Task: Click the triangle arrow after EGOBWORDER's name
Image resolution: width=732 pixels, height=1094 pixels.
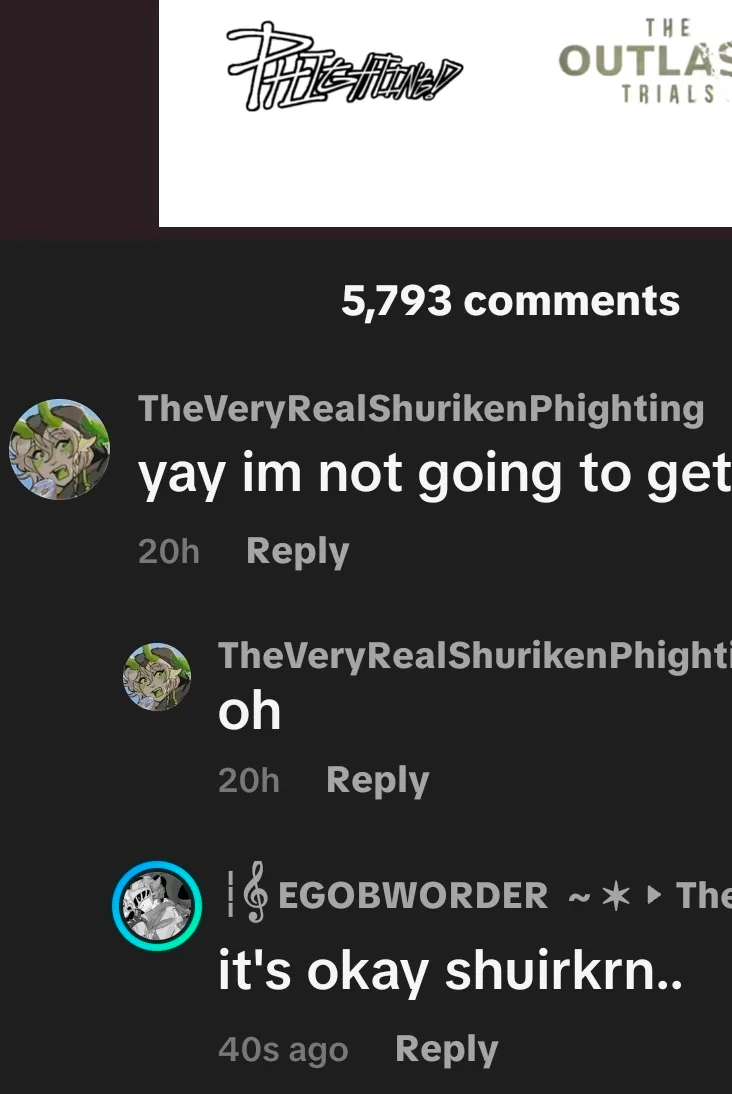Action: pos(654,894)
